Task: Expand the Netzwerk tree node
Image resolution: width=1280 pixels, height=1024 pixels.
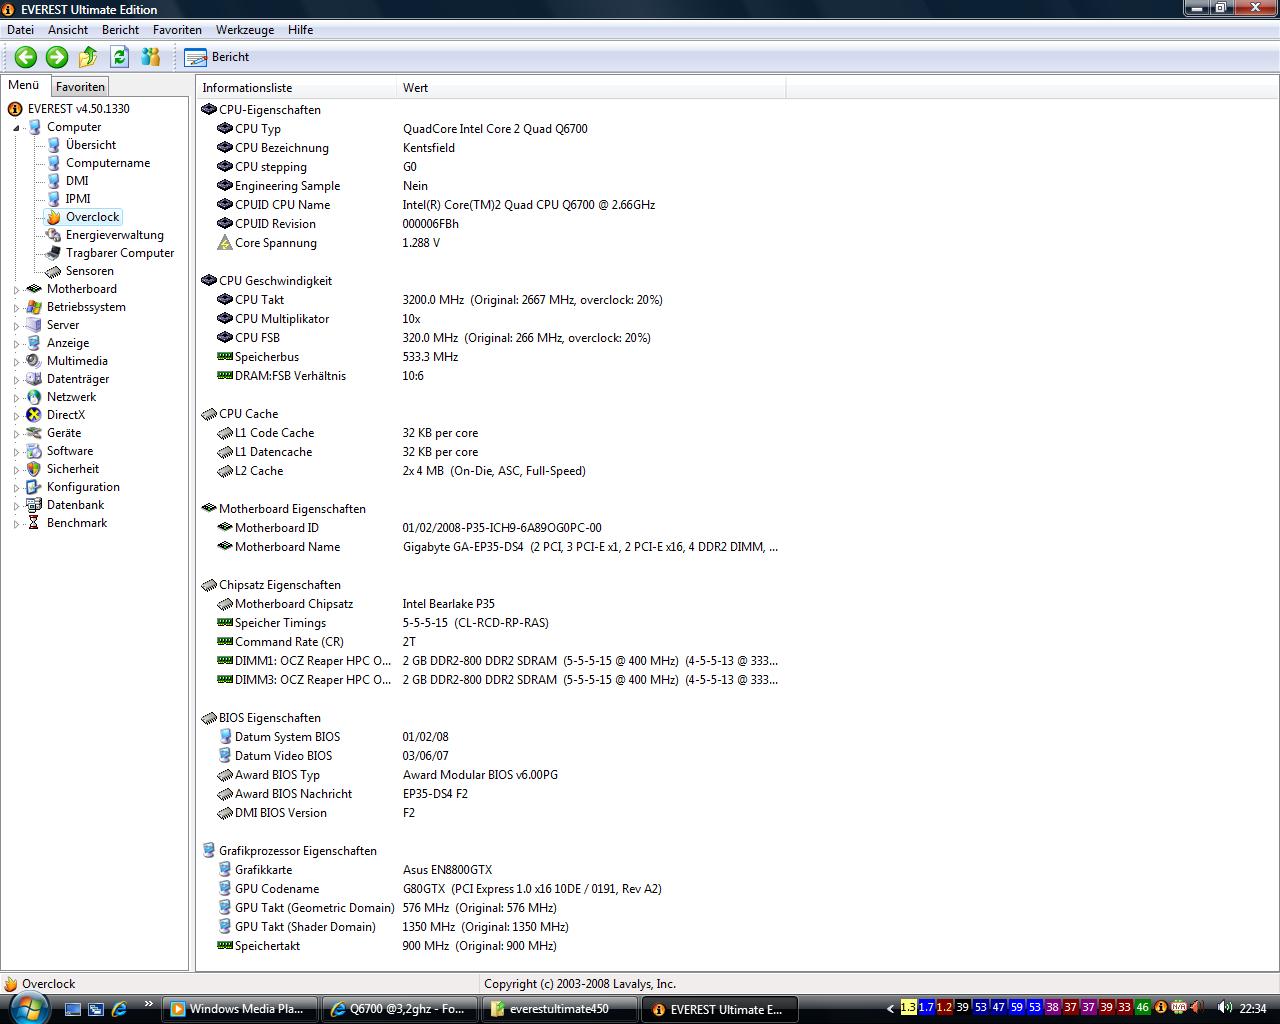Action: pyautogui.click(x=16, y=398)
